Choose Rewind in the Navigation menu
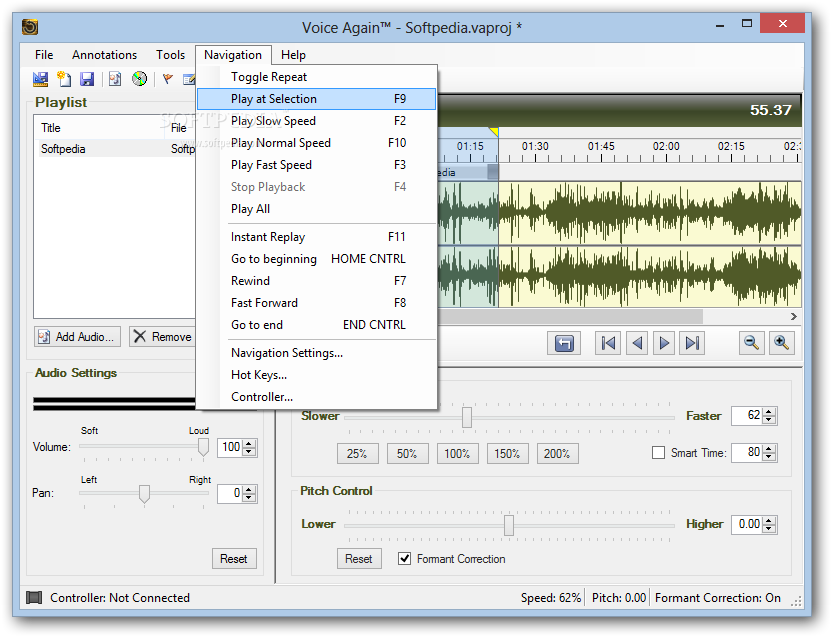832x637 pixels. click(x=317, y=281)
